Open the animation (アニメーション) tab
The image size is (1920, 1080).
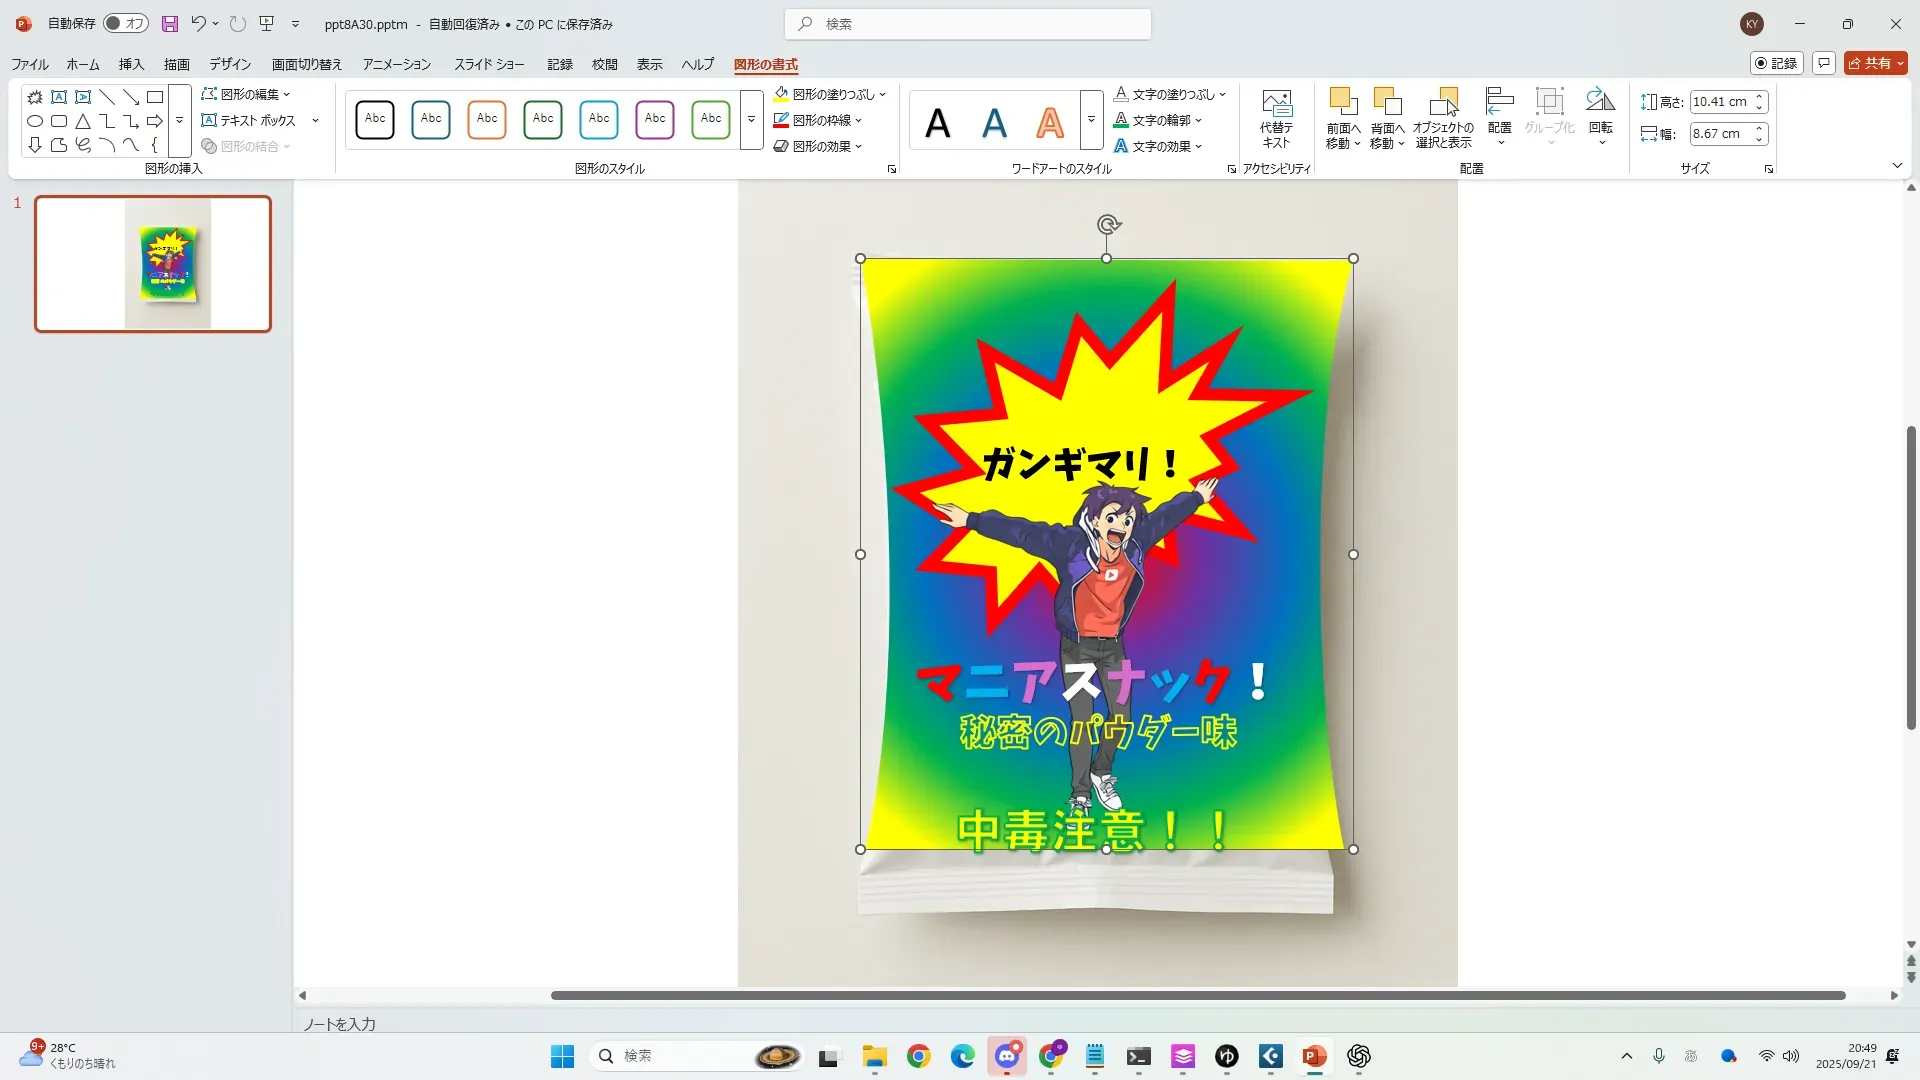click(396, 64)
